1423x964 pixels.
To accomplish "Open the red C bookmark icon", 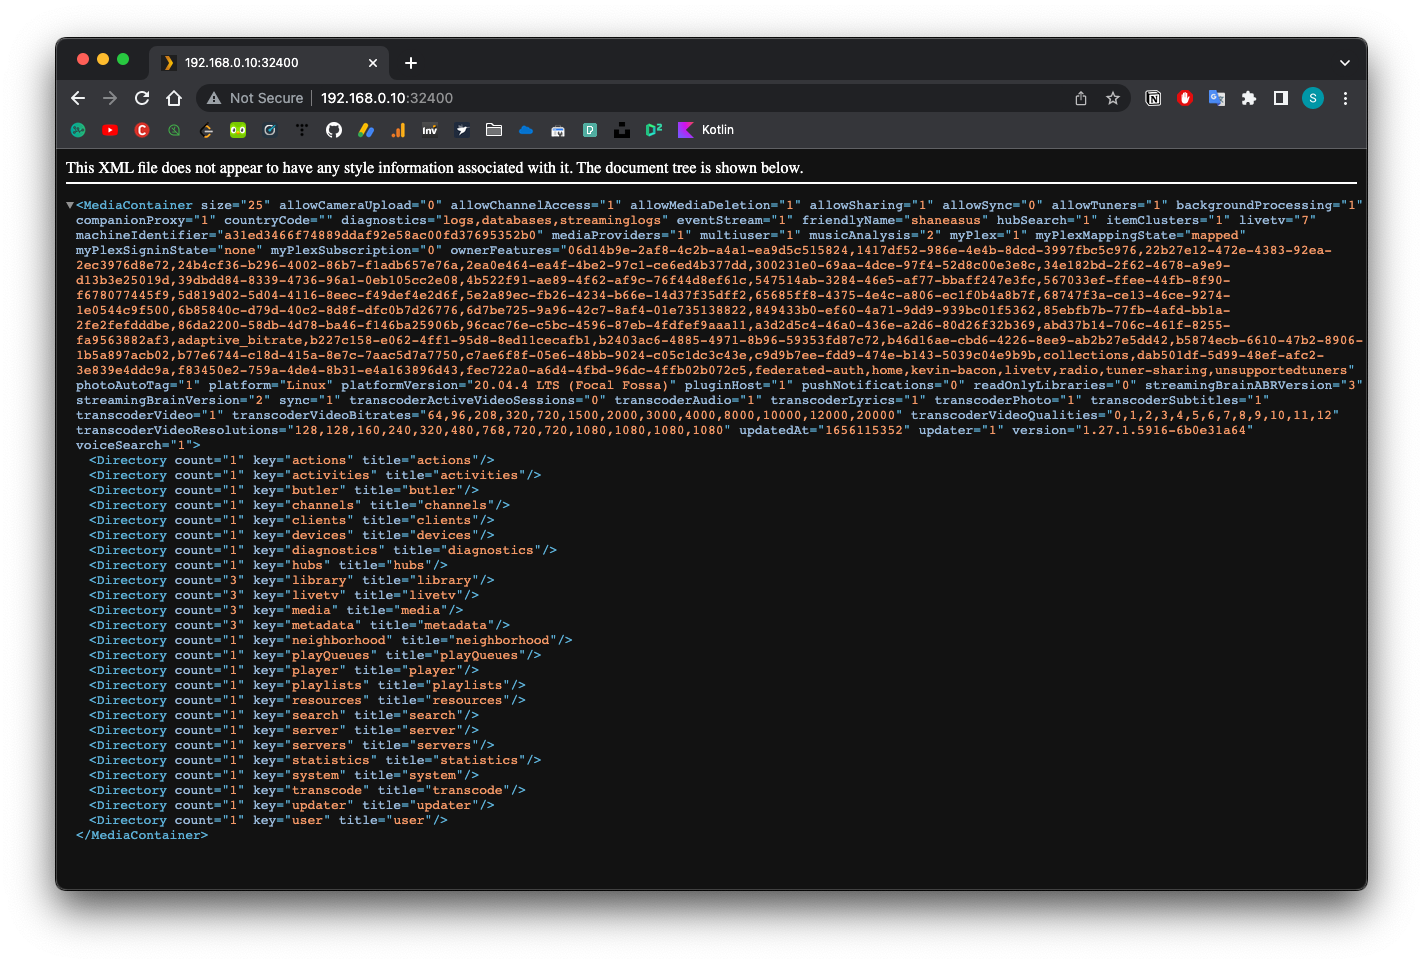I will click(142, 130).
